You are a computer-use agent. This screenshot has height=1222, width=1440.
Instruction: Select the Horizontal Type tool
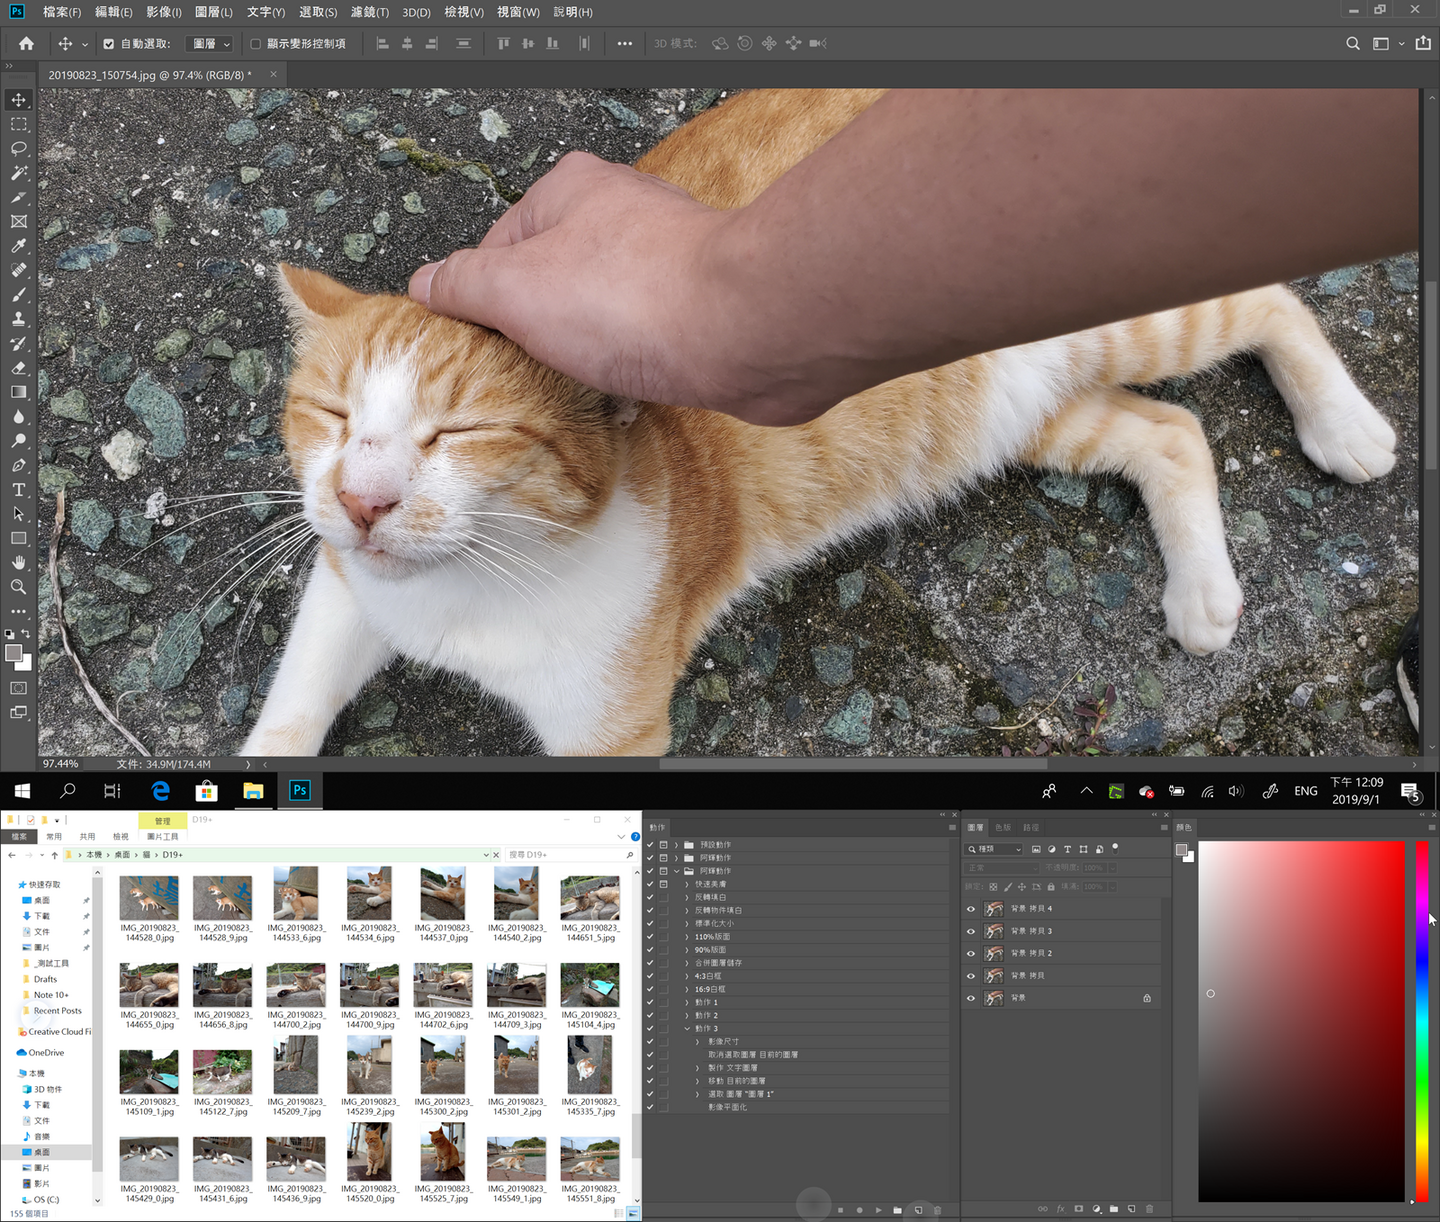[19, 490]
